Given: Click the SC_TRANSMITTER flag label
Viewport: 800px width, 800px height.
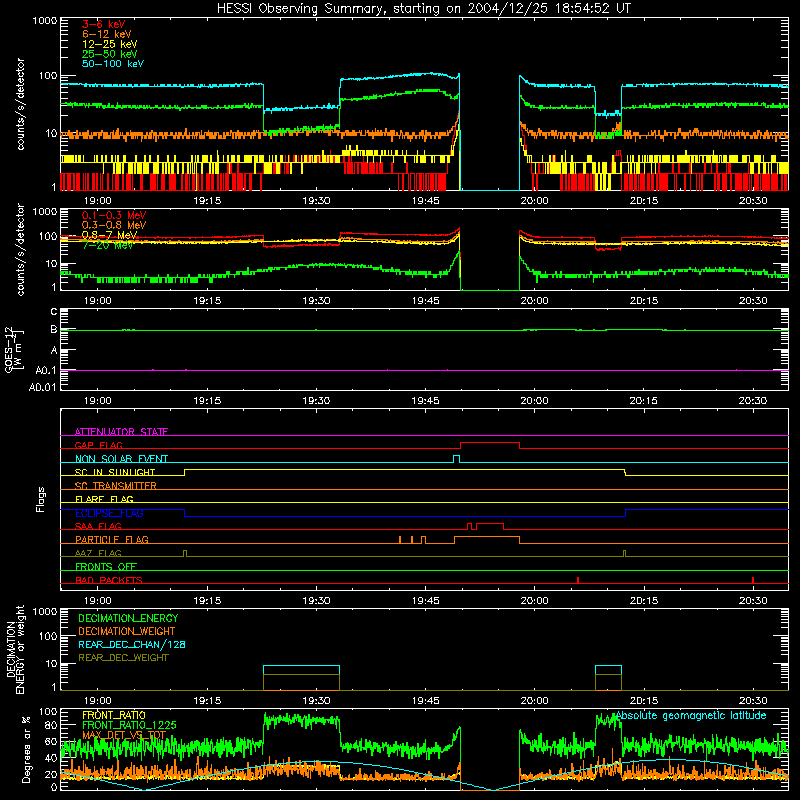Looking at the screenshot, I should tap(115, 486).
